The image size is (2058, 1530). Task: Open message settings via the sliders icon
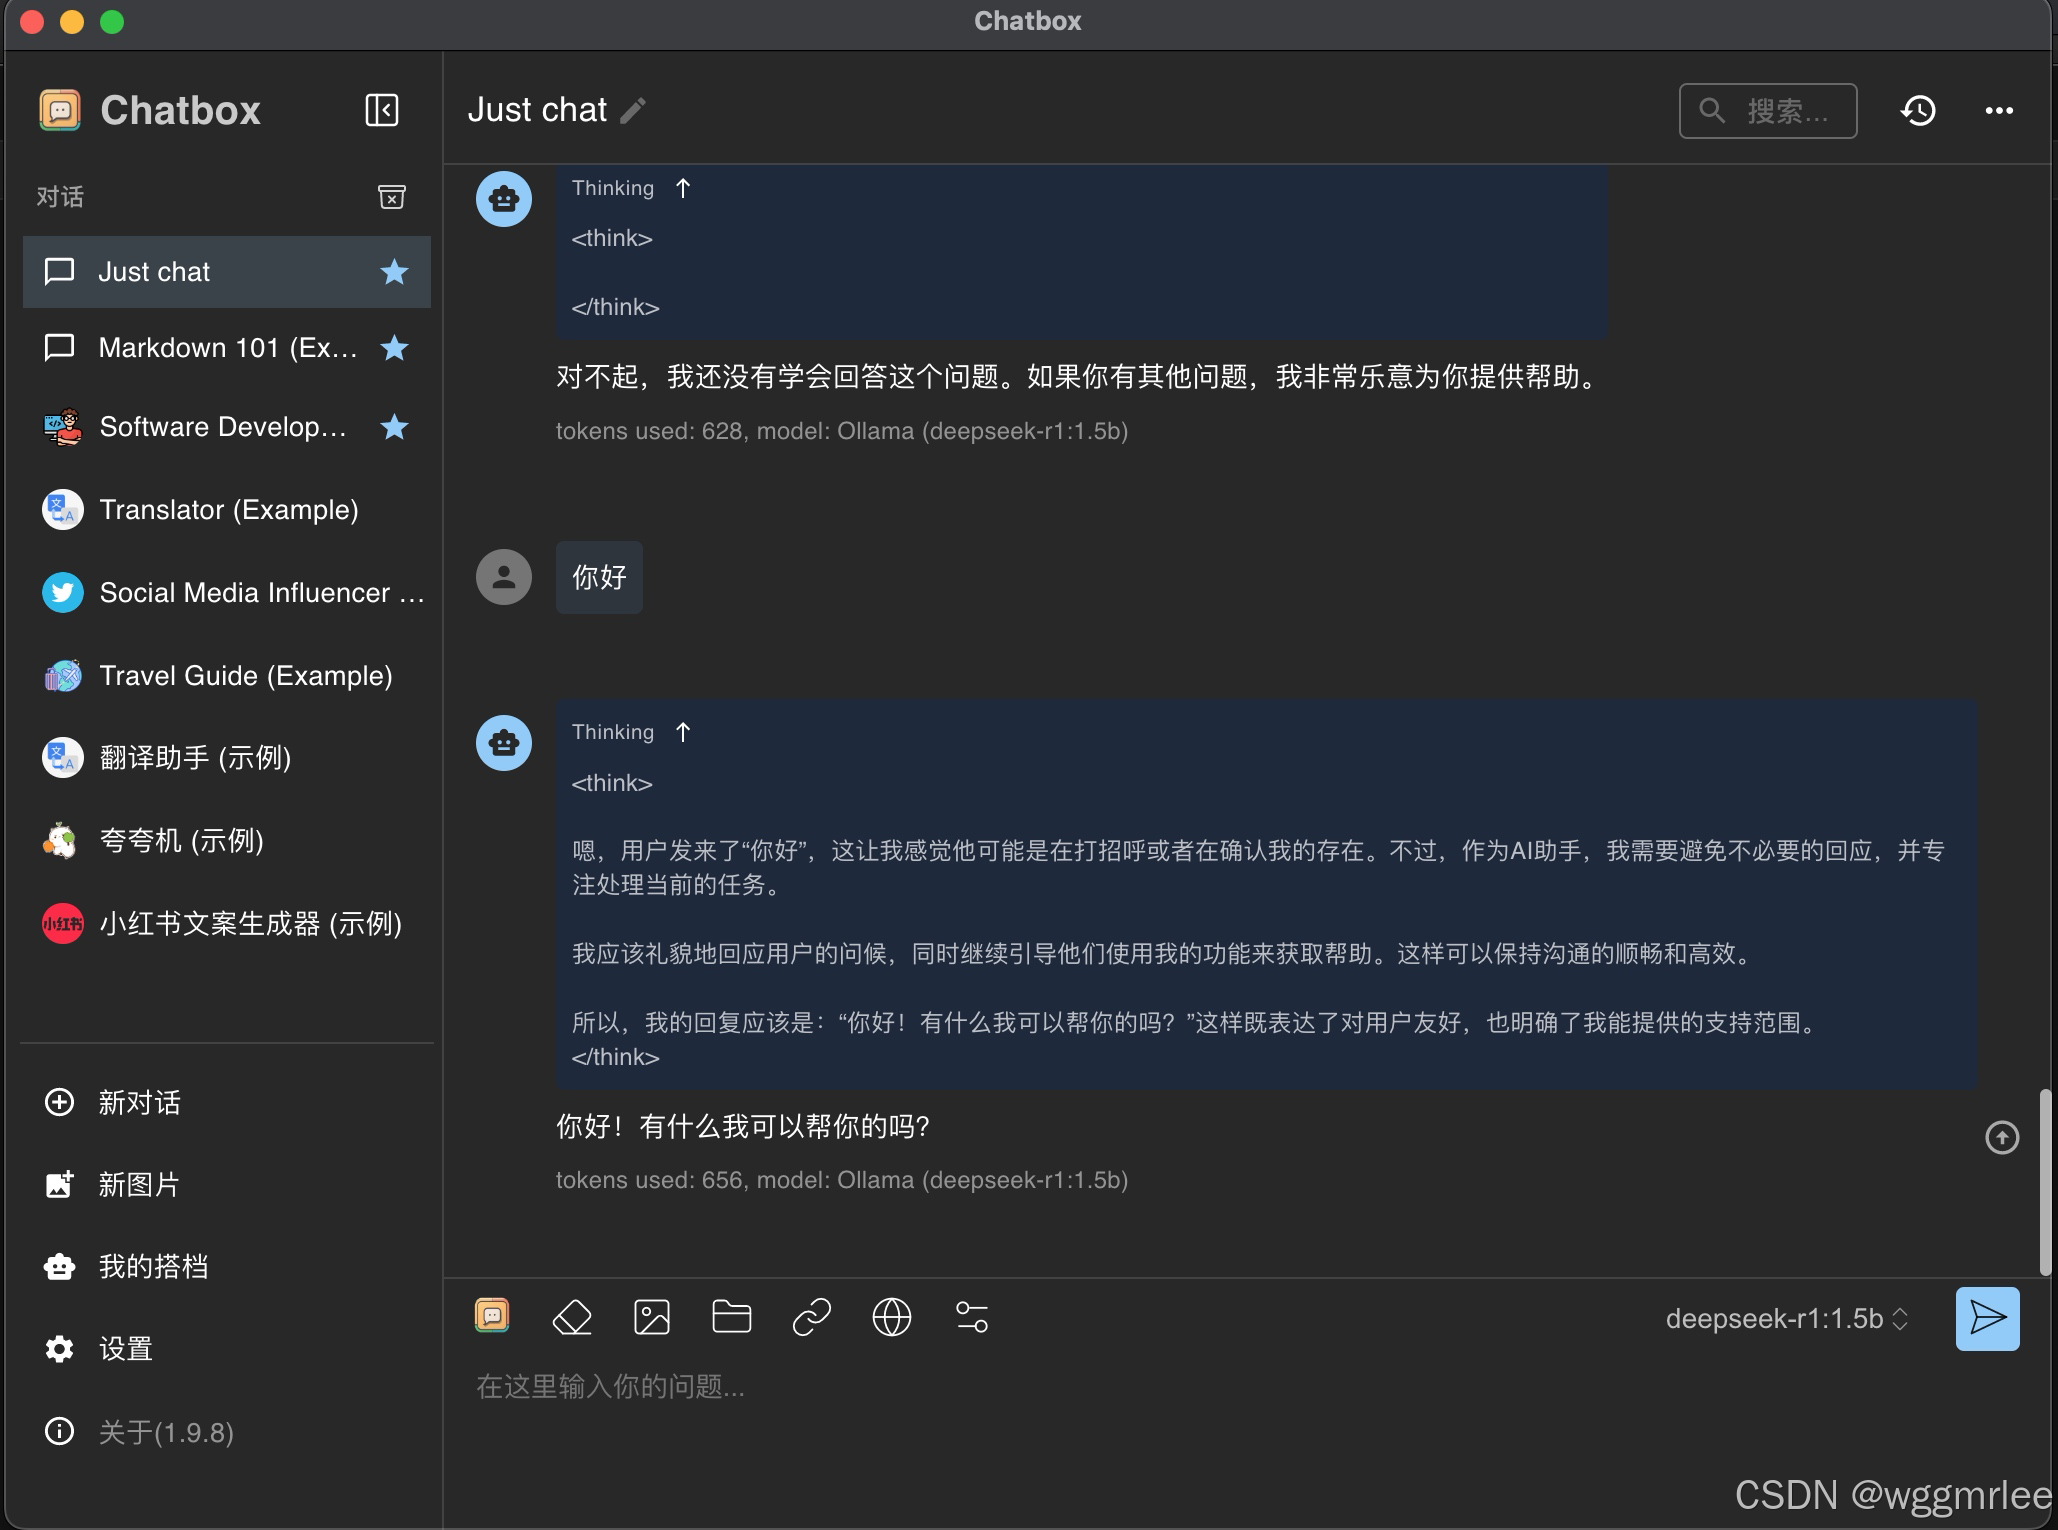point(971,1317)
